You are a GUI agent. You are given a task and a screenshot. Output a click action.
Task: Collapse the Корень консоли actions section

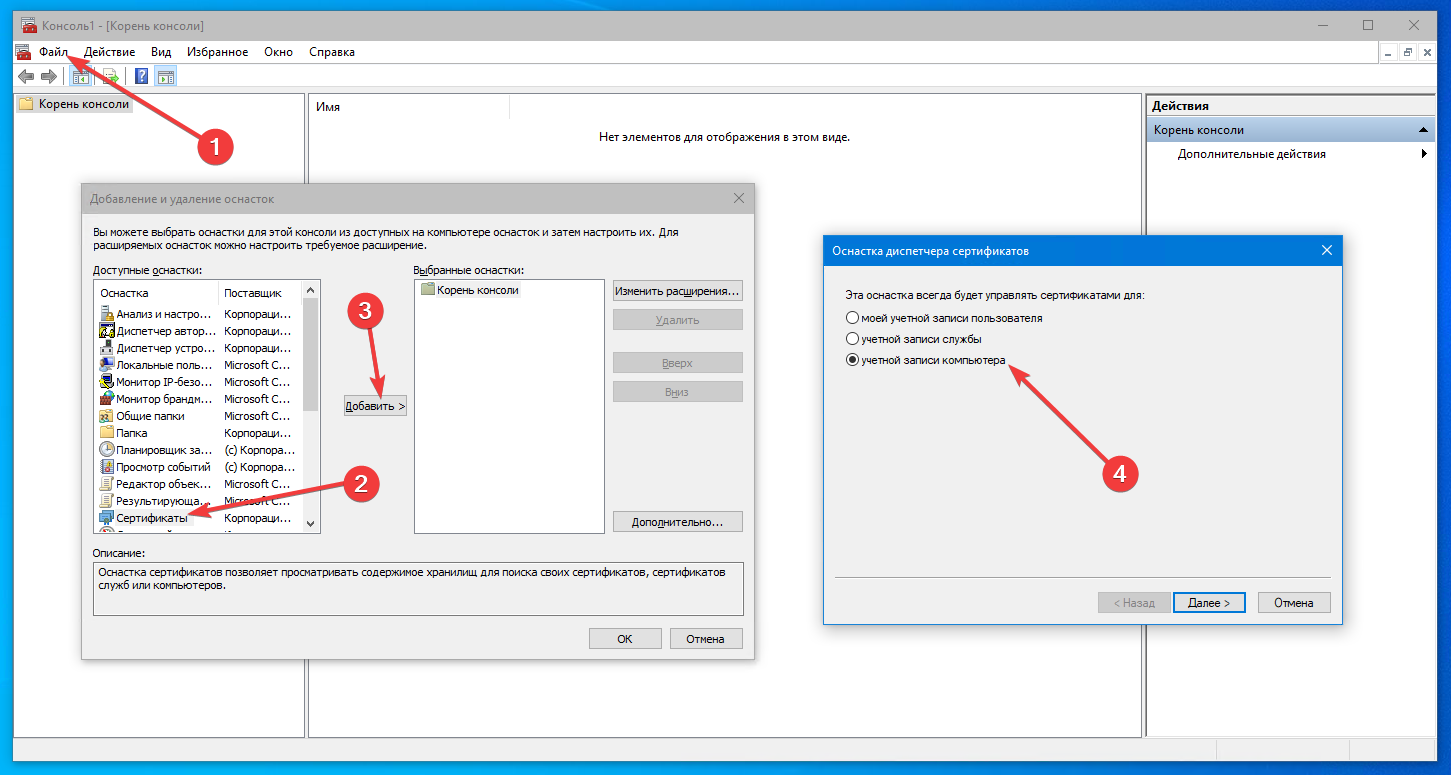[1424, 128]
